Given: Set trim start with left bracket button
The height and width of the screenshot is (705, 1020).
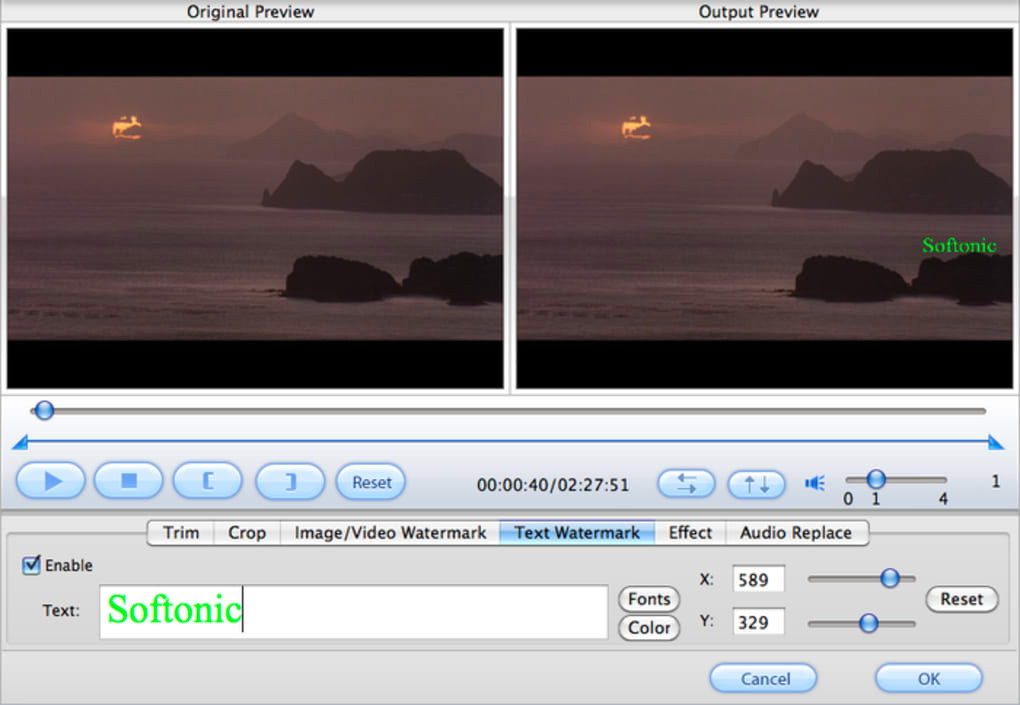Looking at the screenshot, I should click(208, 481).
